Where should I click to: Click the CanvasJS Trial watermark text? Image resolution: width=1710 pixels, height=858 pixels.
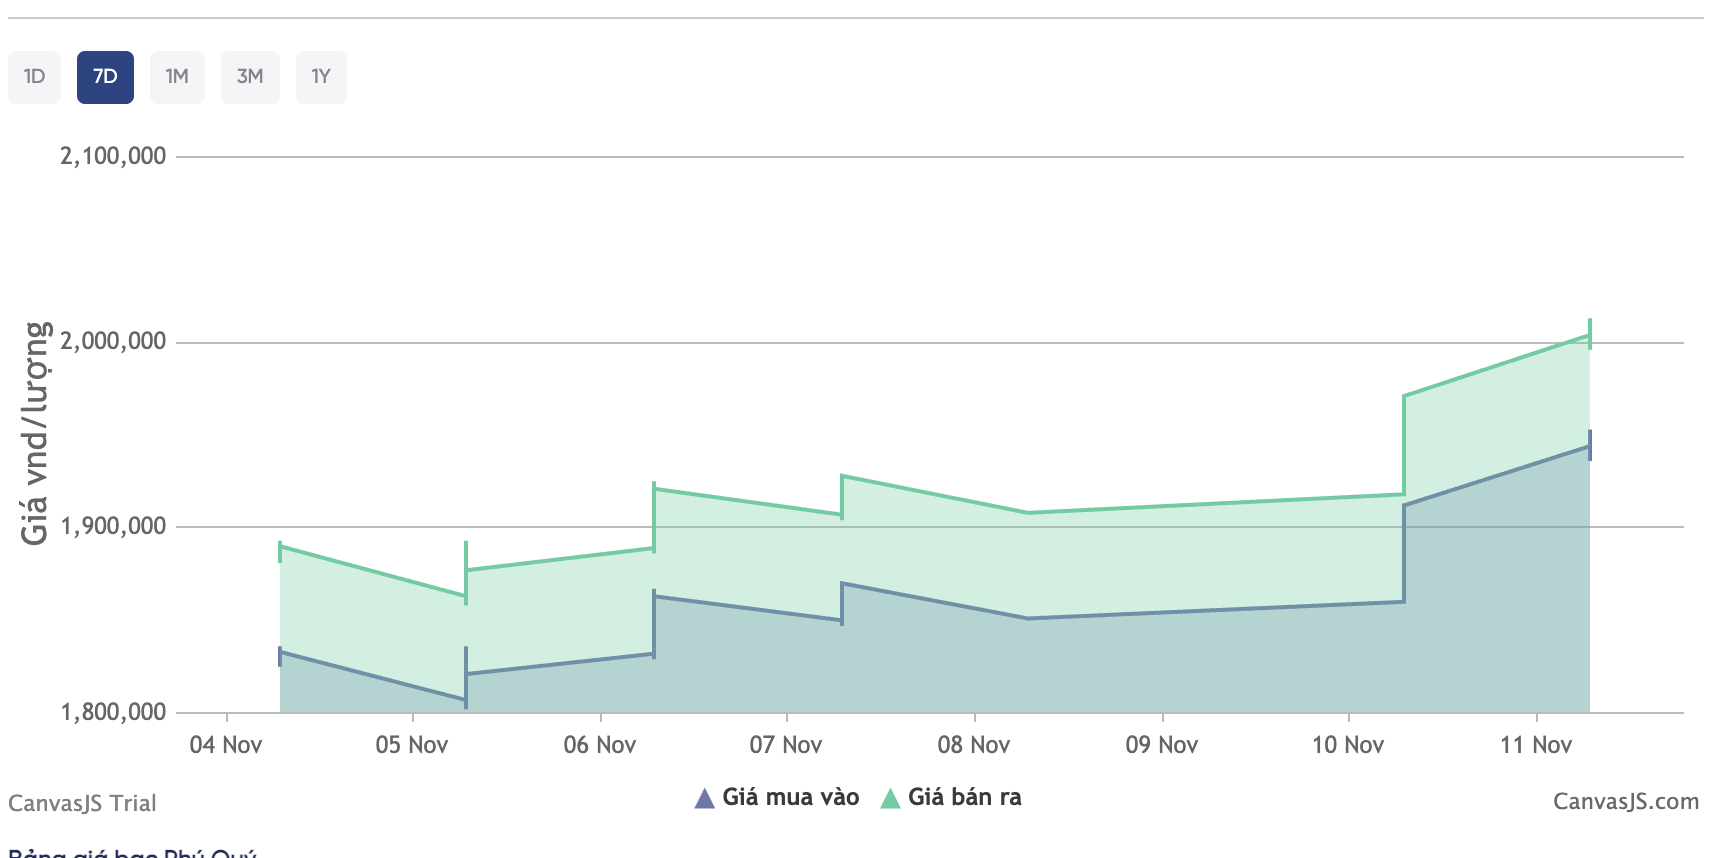[82, 803]
